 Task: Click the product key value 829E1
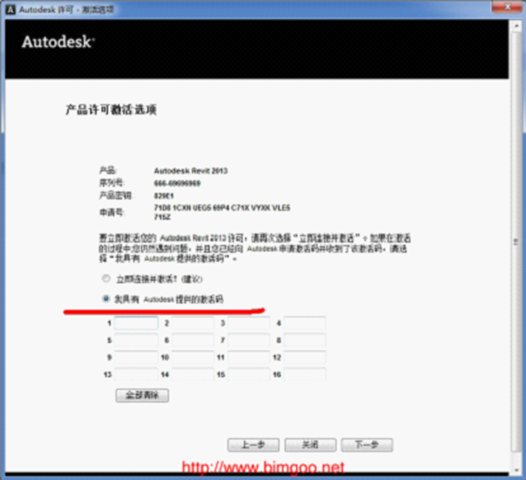click(164, 196)
